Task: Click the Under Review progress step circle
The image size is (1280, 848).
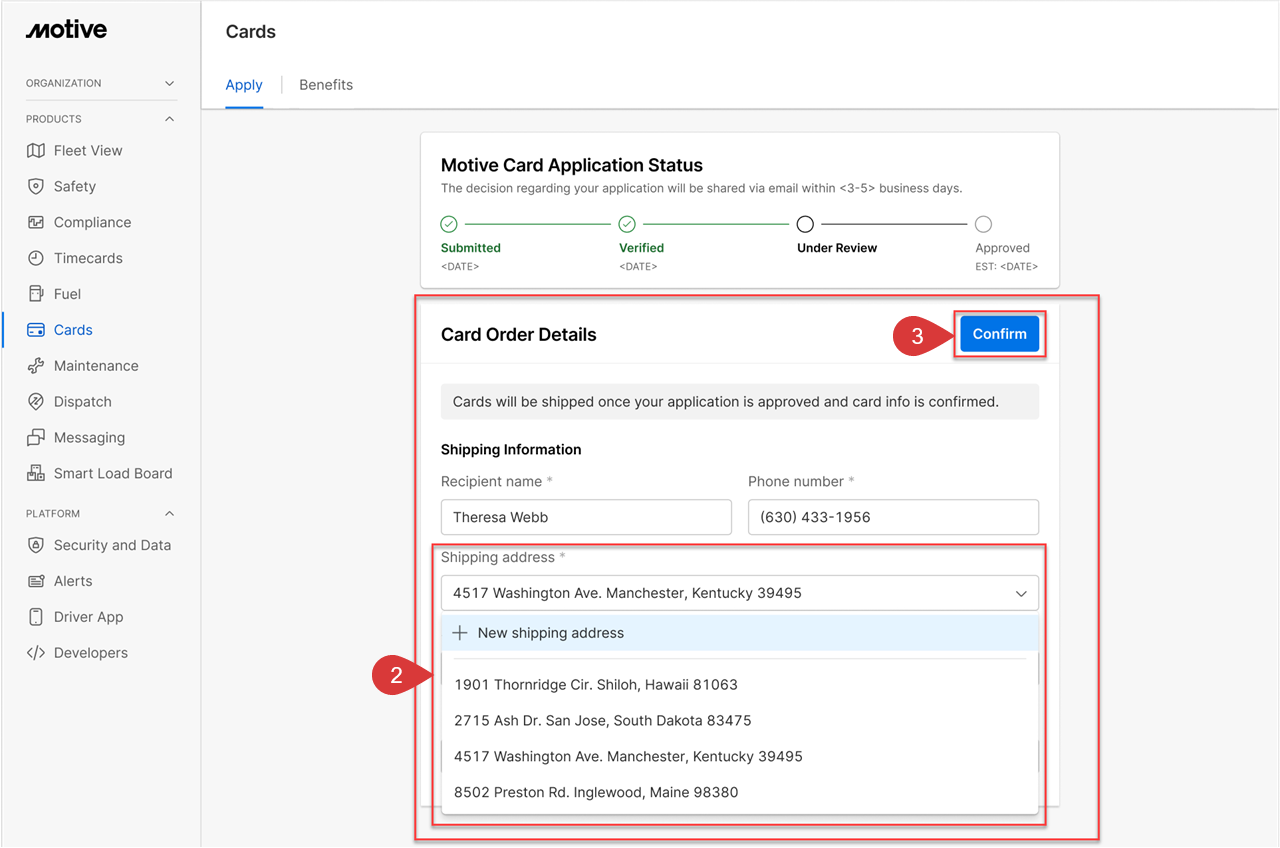Action: [x=805, y=225]
